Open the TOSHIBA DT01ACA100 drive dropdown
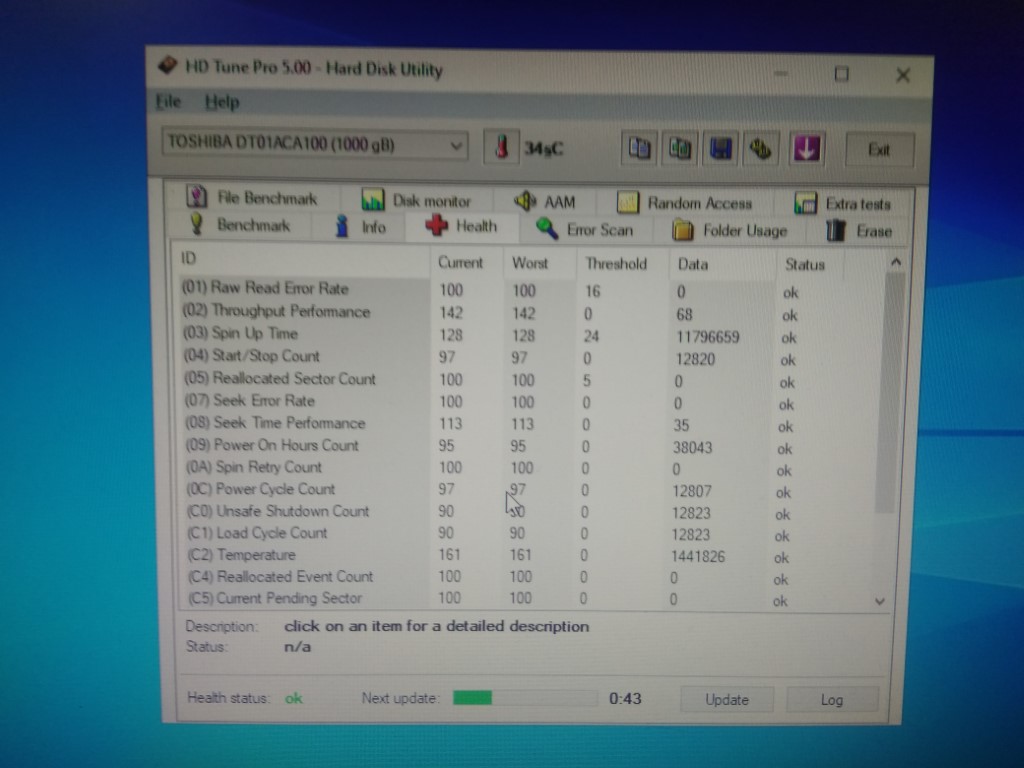The image size is (1024, 768). 315,144
